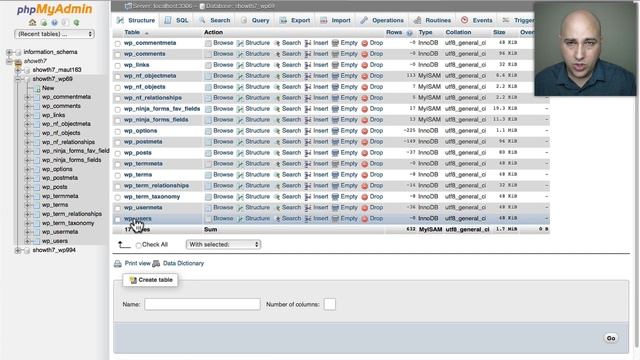This screenshot has width=640, height=360.
Task: Click the help icon beside Rows header
Action: pyautogui.click(x=409, y=33)
